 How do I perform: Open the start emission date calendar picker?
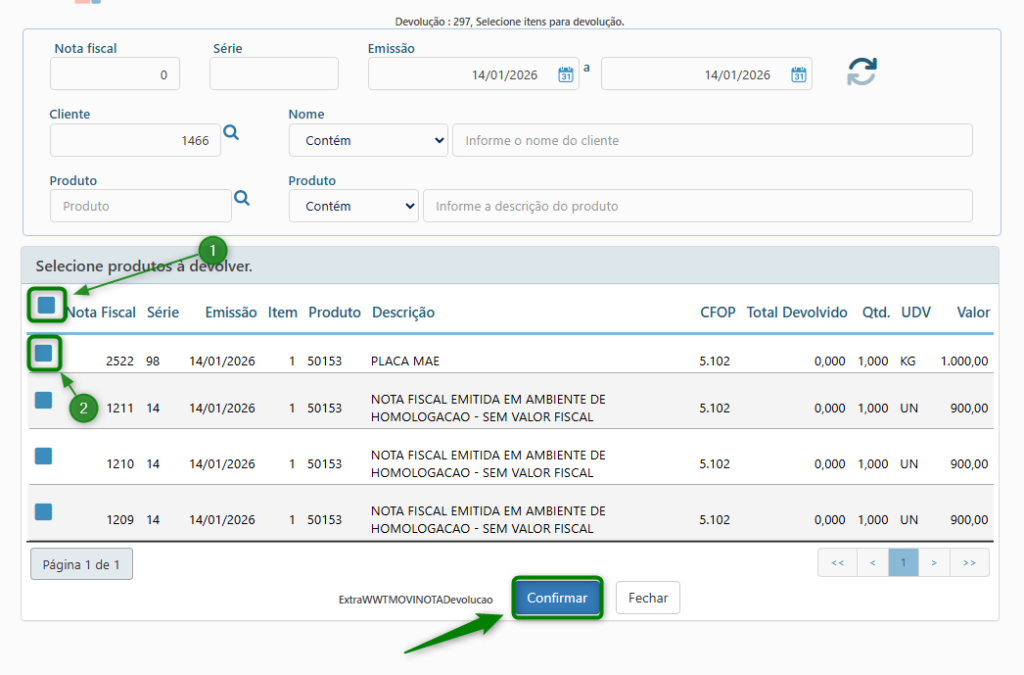[x=566, y=75]
